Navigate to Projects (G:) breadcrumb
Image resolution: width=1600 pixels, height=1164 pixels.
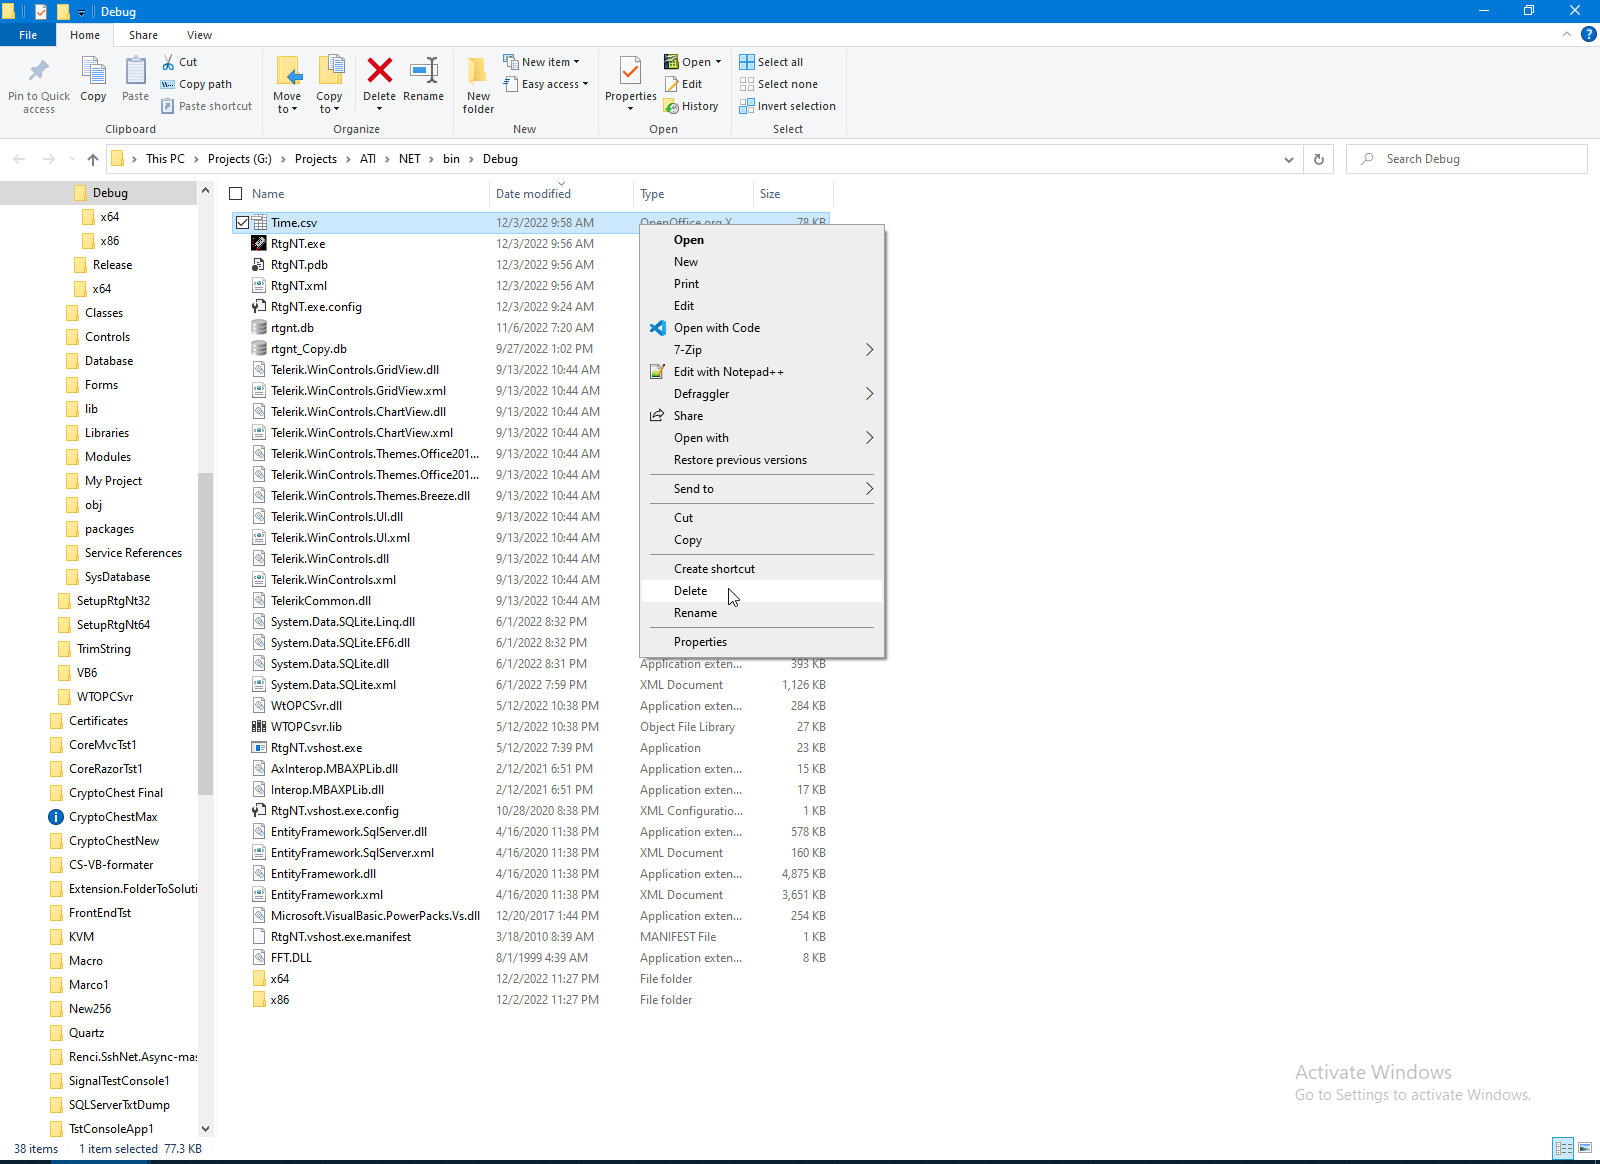point(240,159)
